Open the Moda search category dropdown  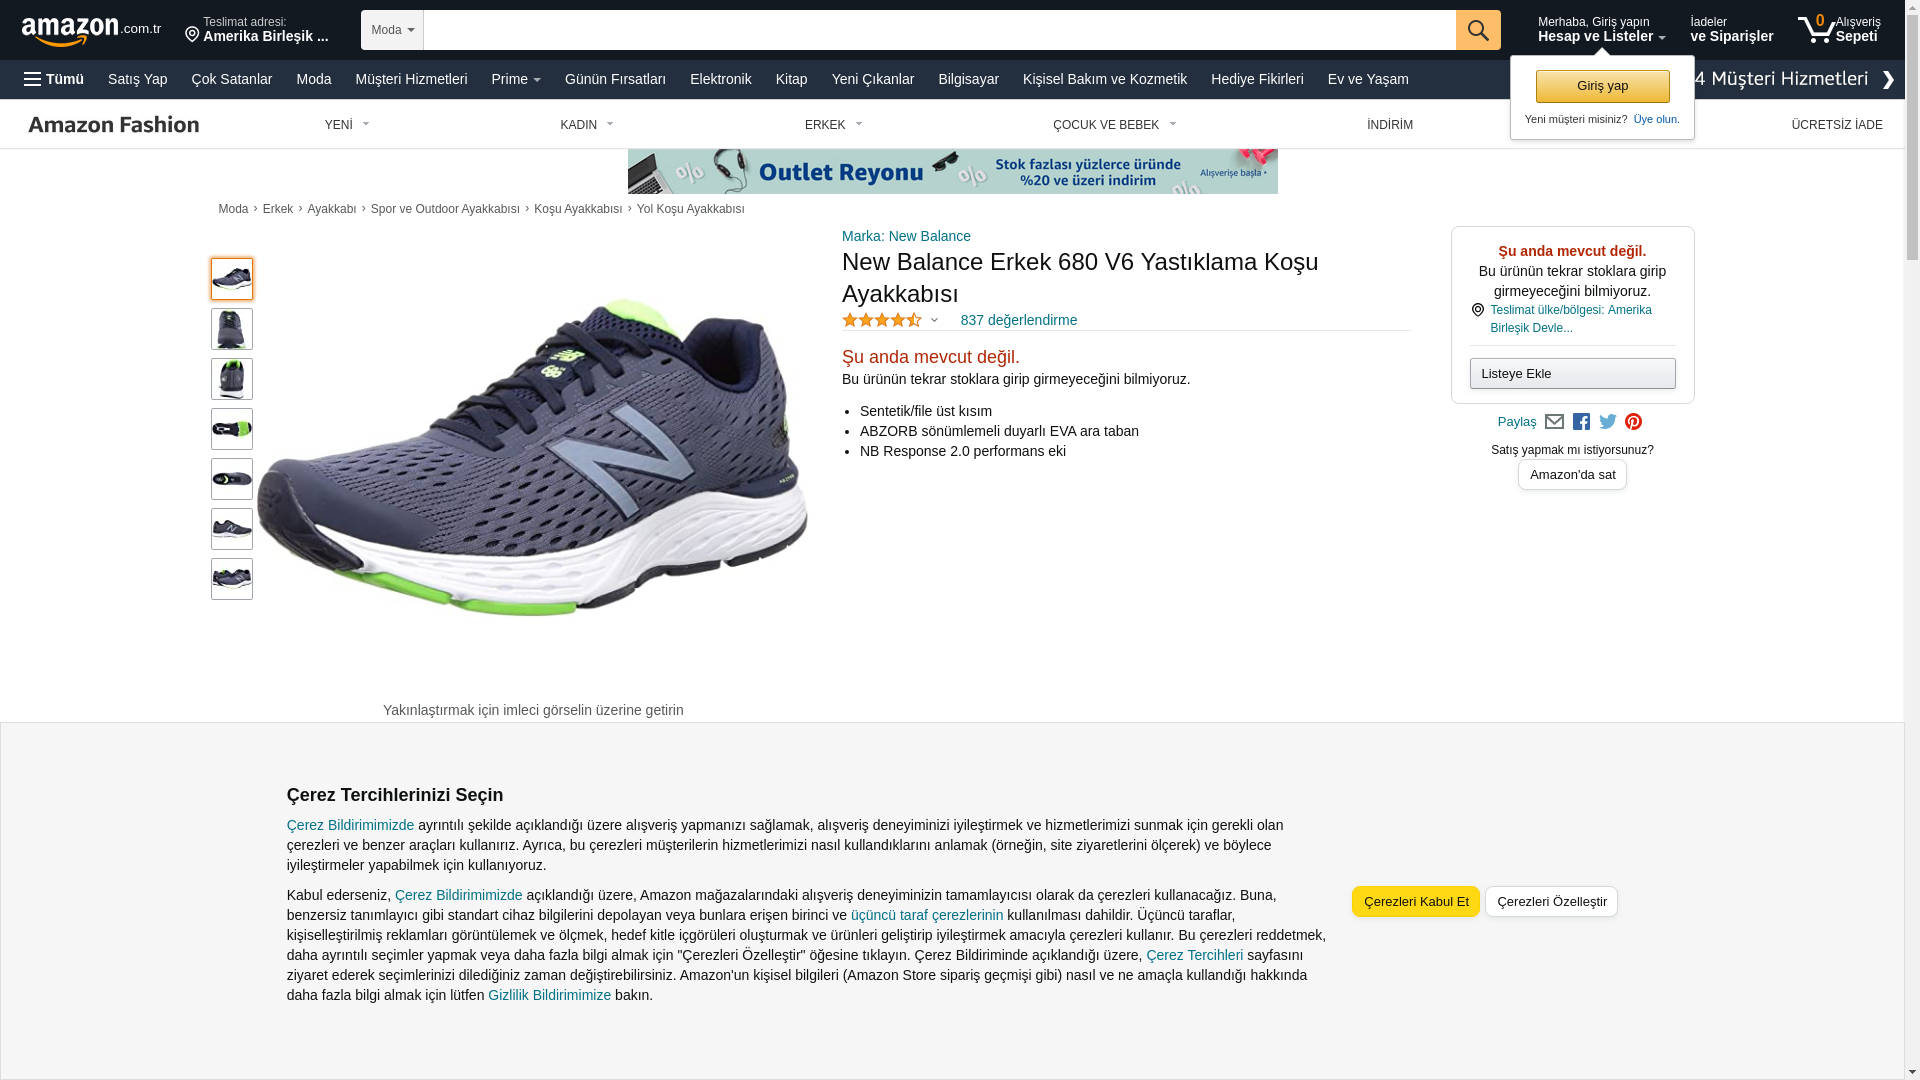pos(392,30)
